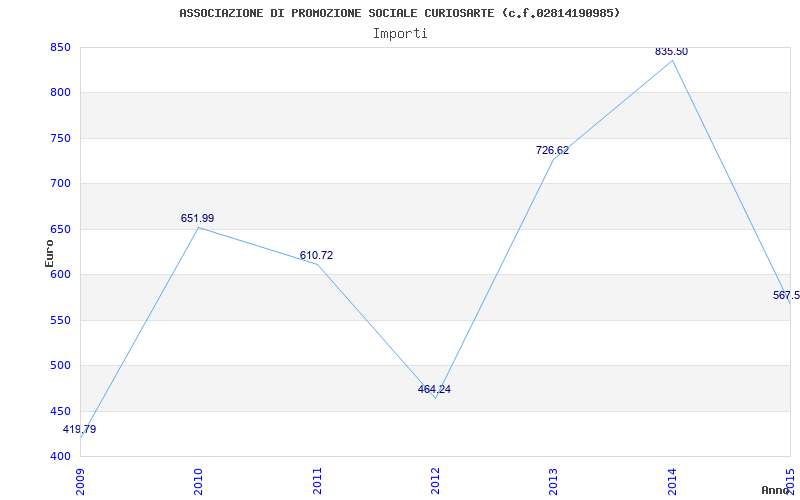The height and width of the screenshot is (500, 800).
Task: Click the chart title ASSOCIAZIONE DI PROMOZIONE SOCIALE CURIOSARTE
Action: [x=399, y=13]
